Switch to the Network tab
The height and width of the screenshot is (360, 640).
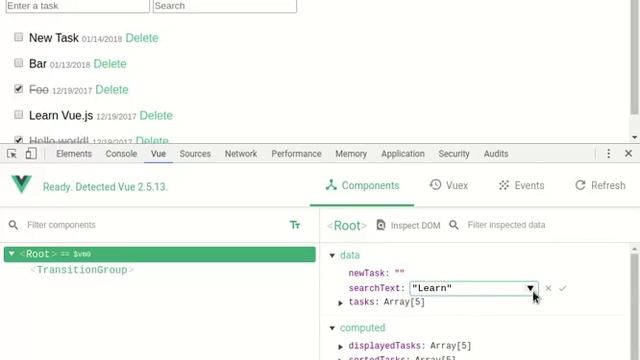click(x=241, y=154)
